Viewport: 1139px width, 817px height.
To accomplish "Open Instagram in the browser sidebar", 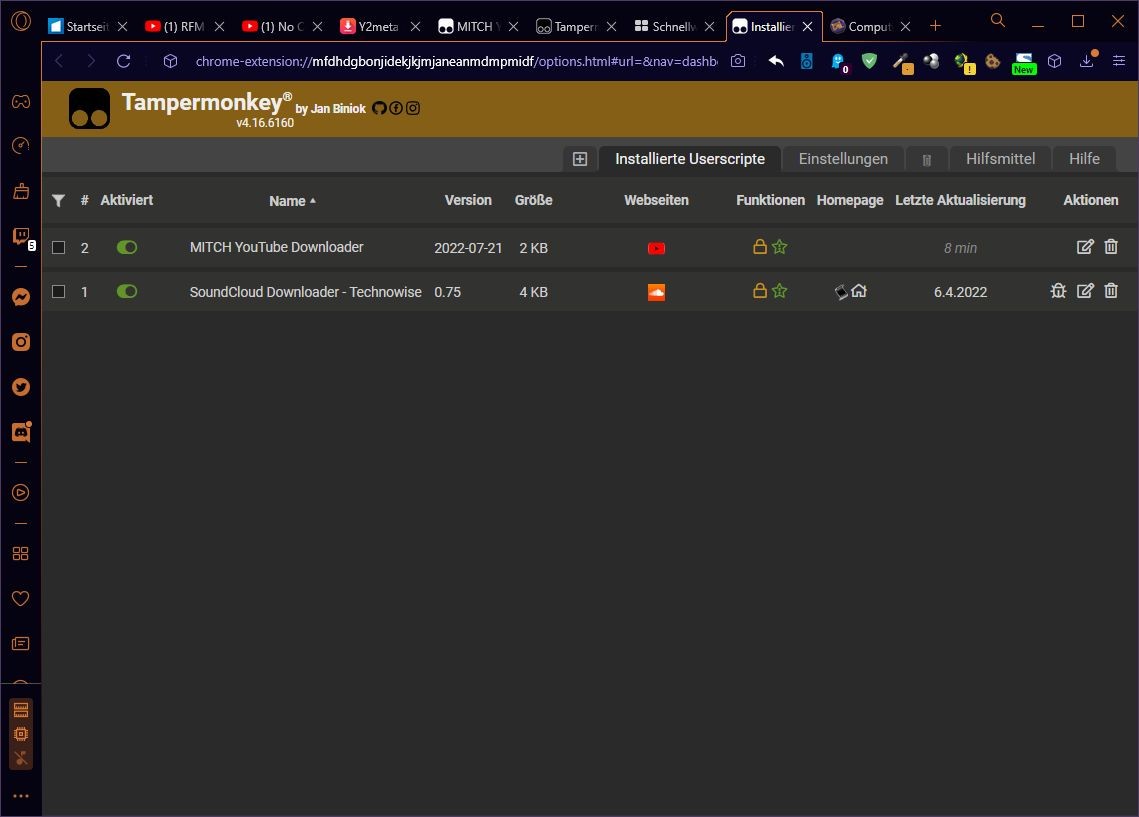I will click(x=21, y=342).
